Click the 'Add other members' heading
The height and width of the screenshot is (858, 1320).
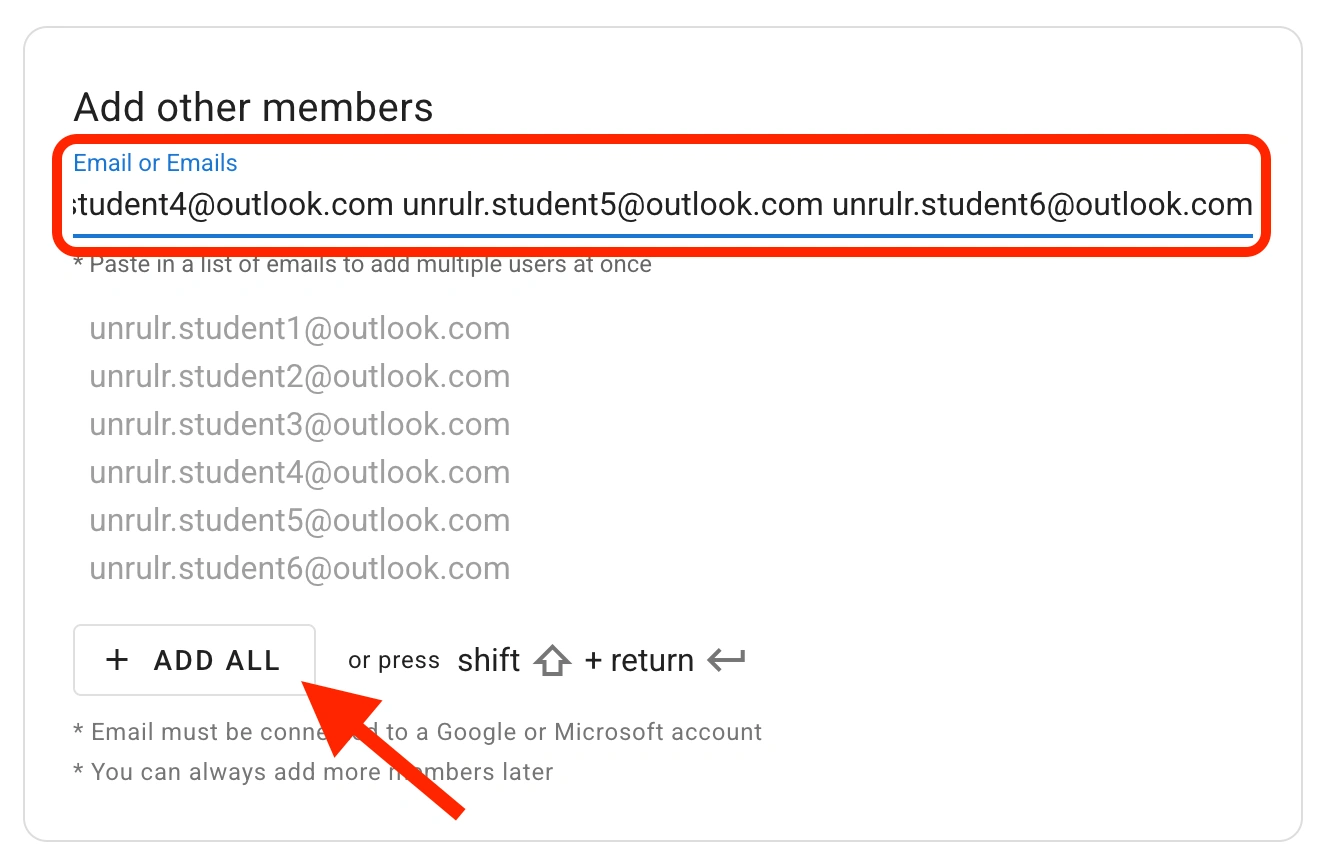tap(254, 107)
